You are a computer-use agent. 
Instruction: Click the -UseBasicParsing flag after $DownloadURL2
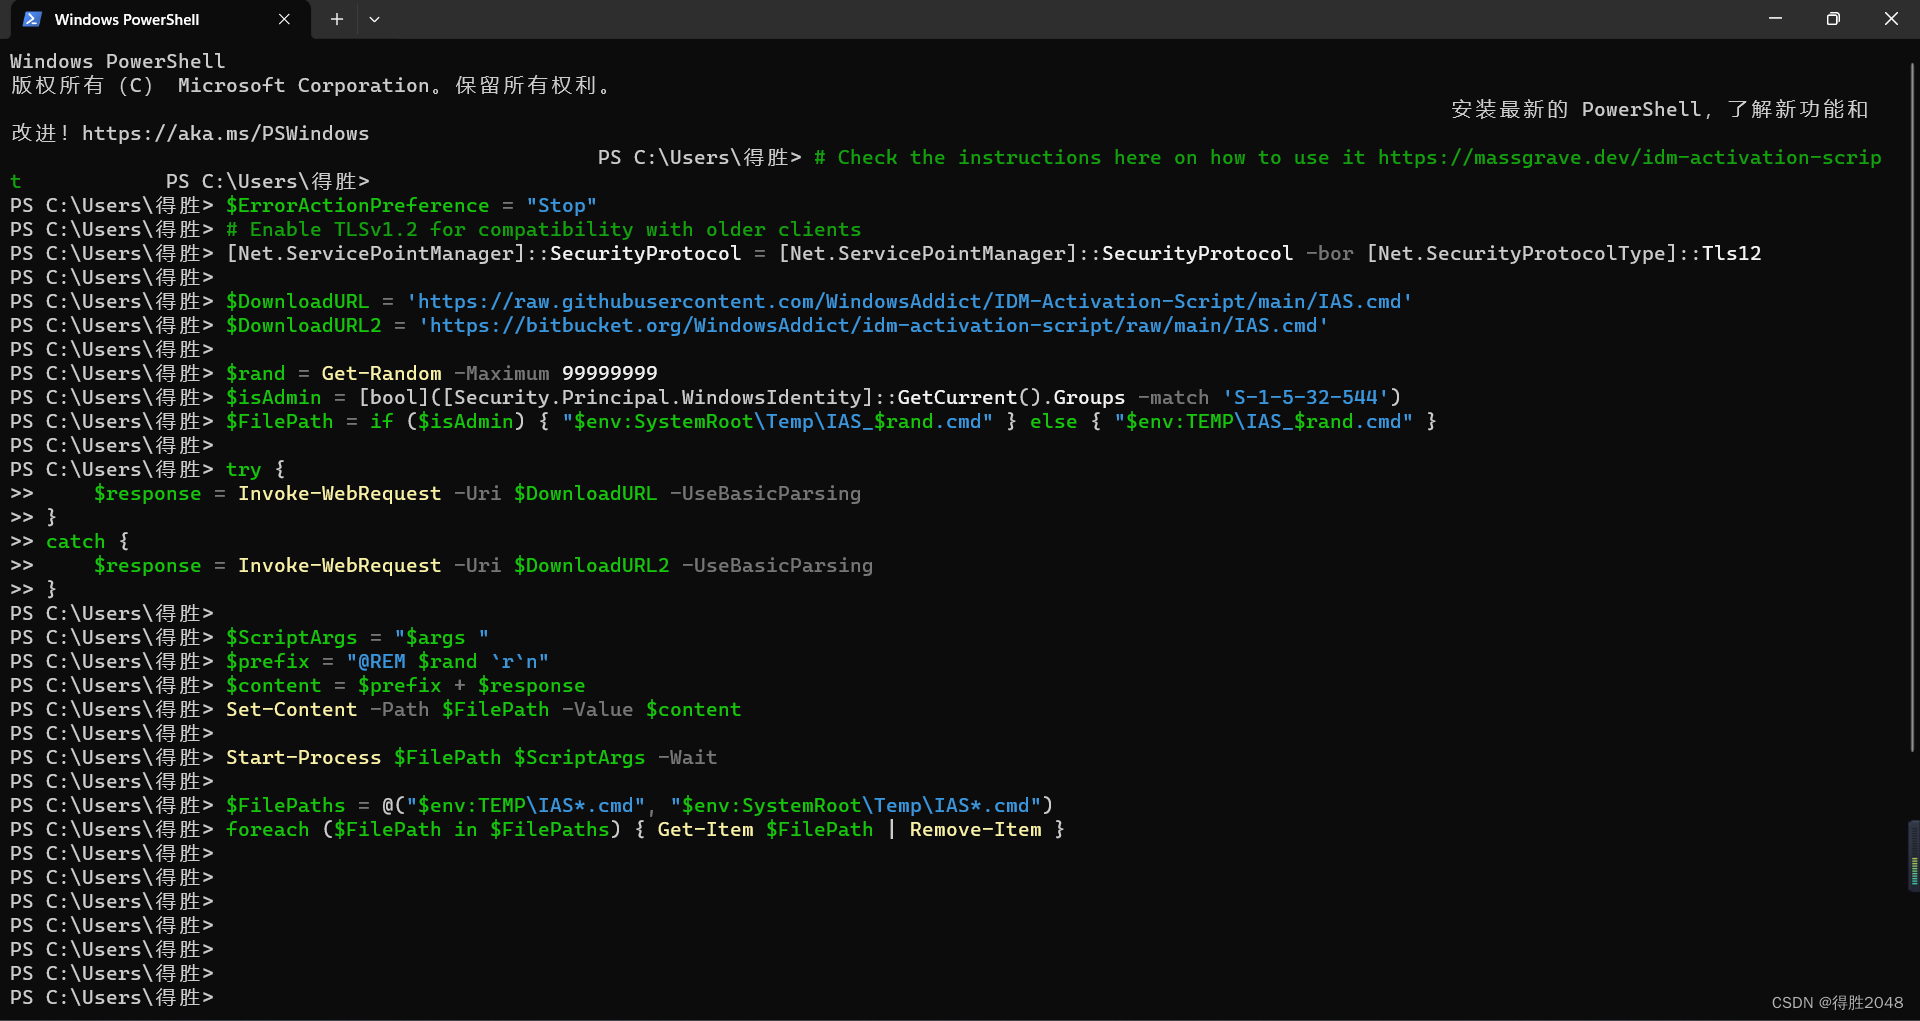(777, 565)
